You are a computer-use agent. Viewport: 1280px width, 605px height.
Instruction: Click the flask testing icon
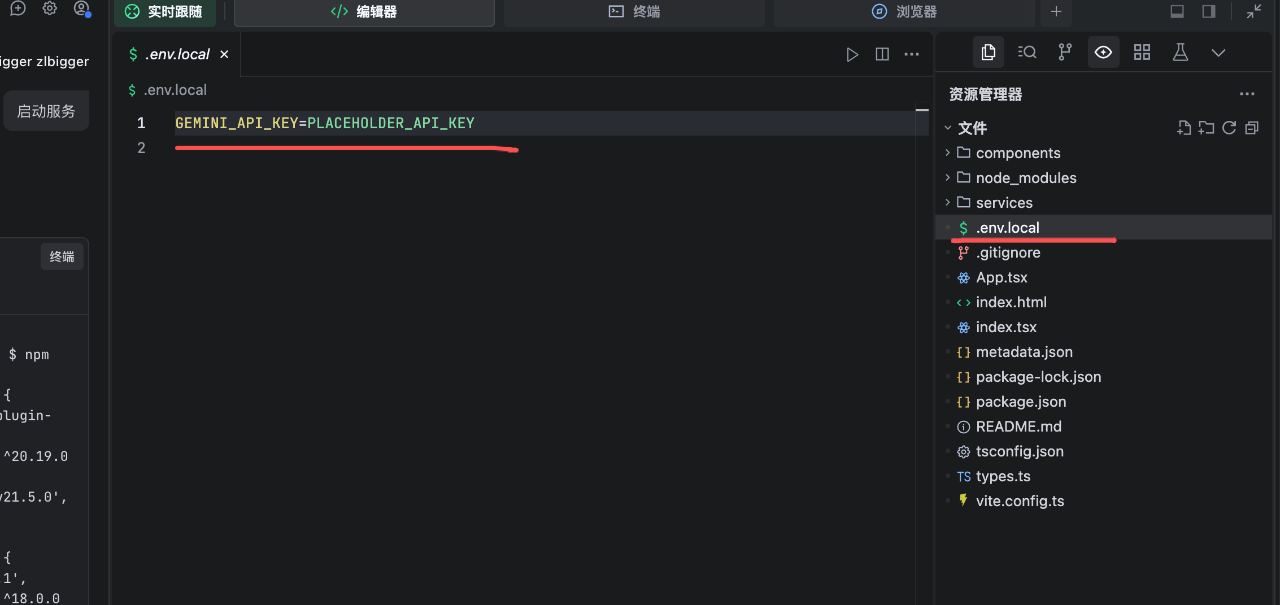pyautogui.click(x=1180, y=52)
